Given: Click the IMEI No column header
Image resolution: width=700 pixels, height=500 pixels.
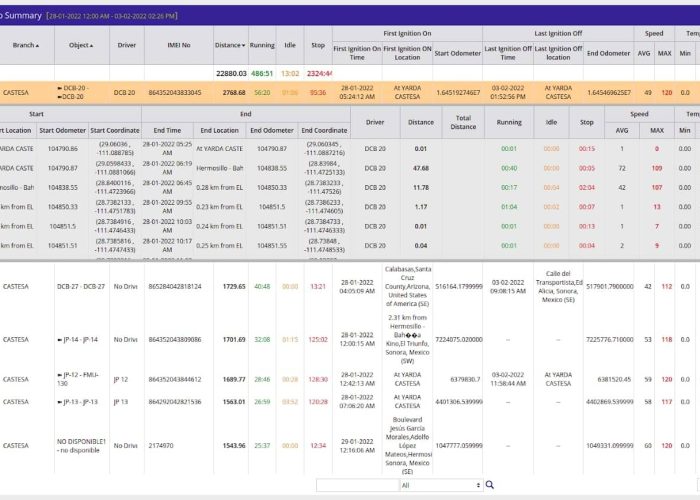Looking at the screenshot, I should pyautogui.click(x=176, y=45).
